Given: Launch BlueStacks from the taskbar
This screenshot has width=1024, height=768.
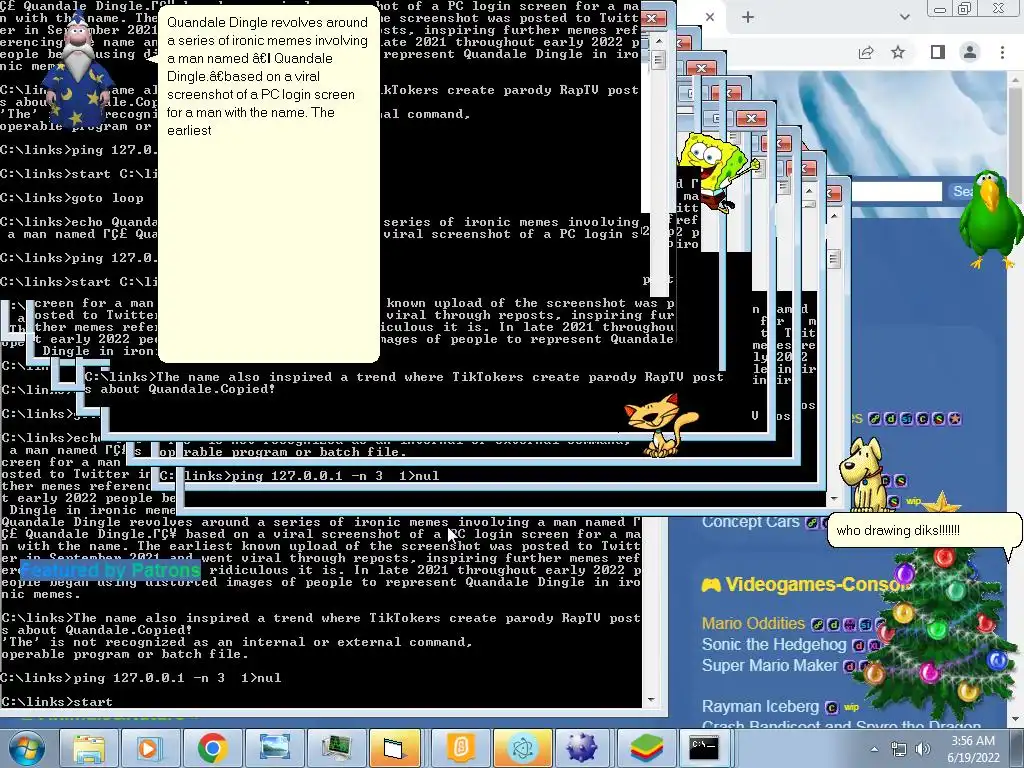Looking at the screenshot, I should pos(647,748).
